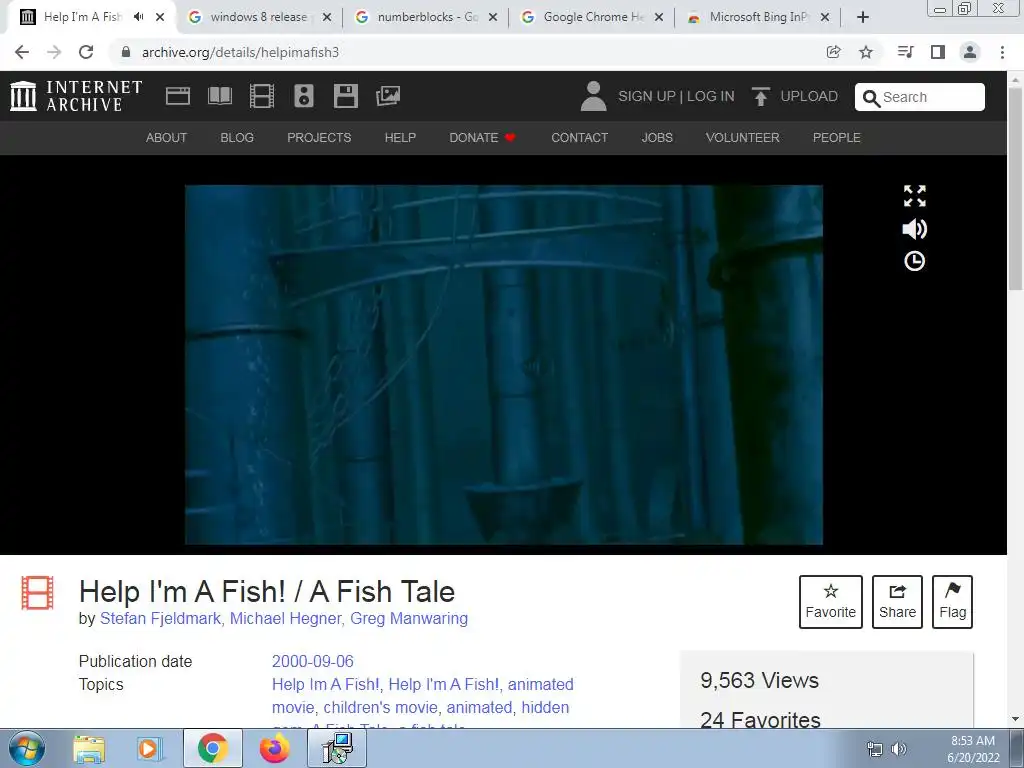Click the page vertical scrollbar thumb
This screenshot has height=768, width=1024.
click(1016, 189)
